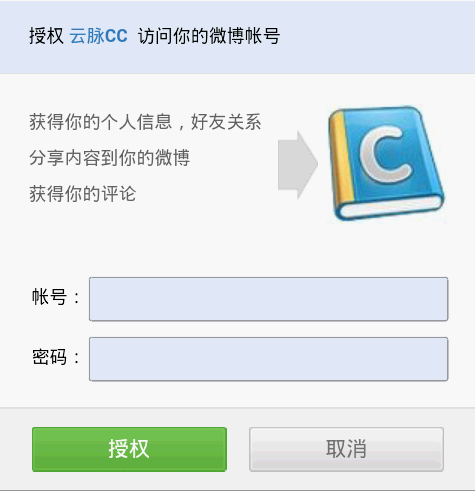
Task: Click the white pages of the book icon
Action: pyautogui.click(x=390, y=207)
